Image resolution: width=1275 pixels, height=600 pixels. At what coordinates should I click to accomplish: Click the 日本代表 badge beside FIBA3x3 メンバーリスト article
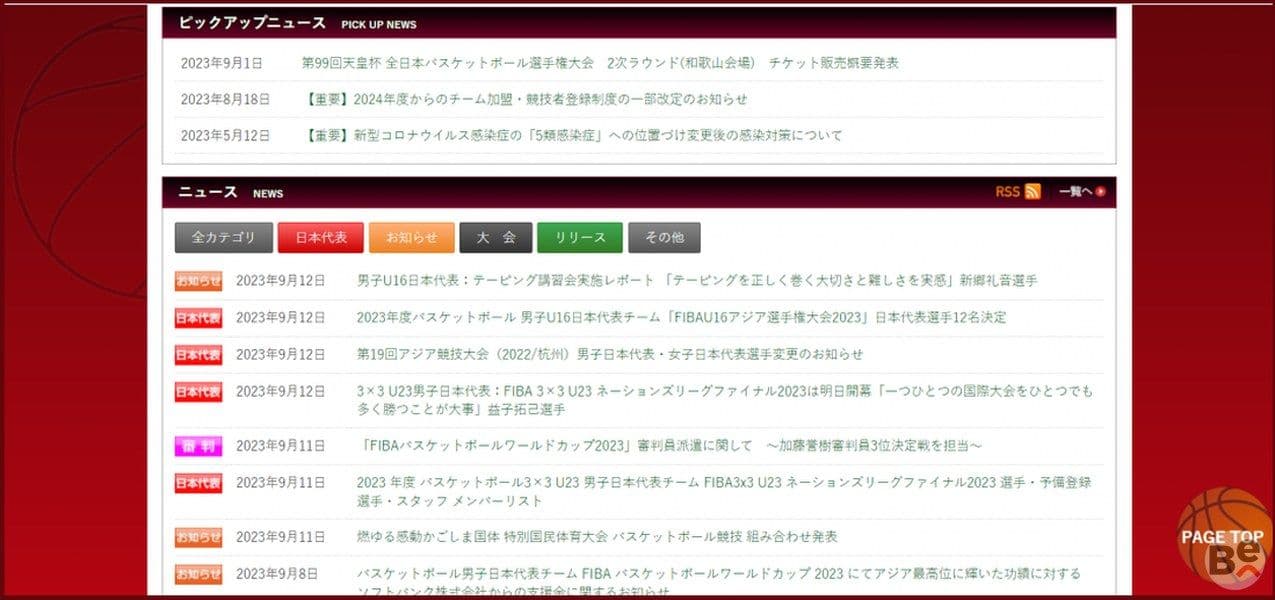click(x=198, y=482)
